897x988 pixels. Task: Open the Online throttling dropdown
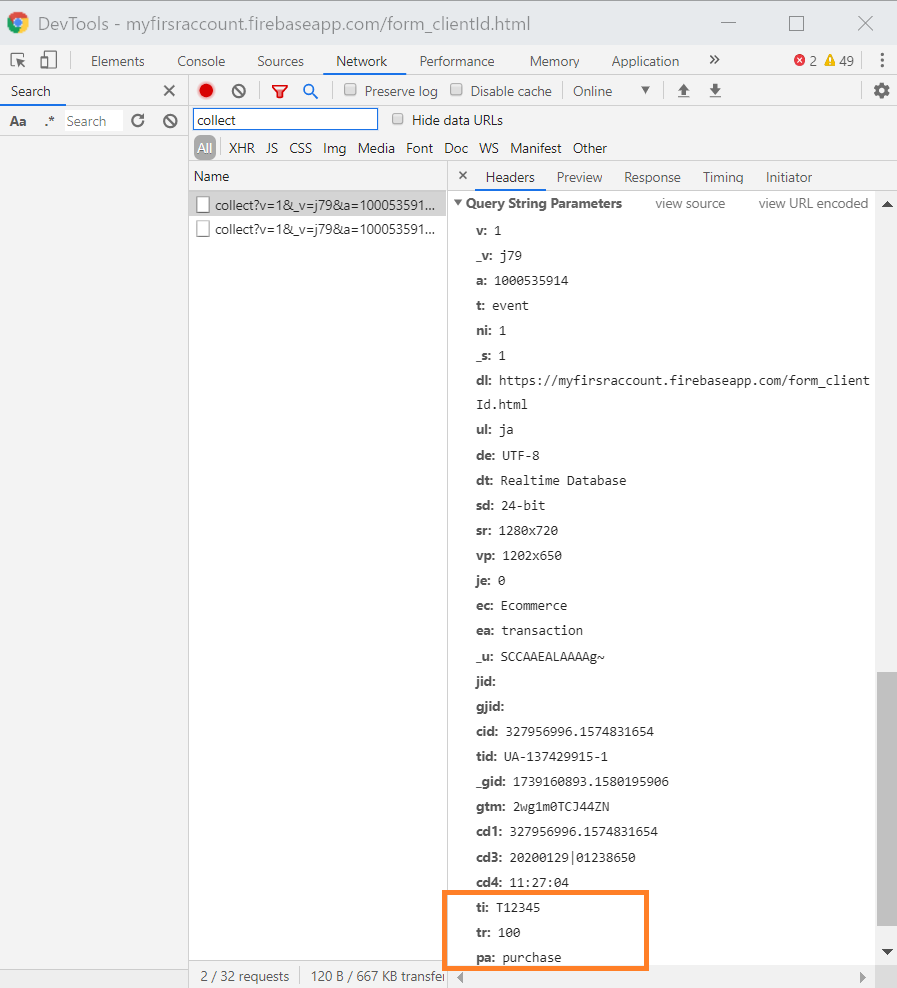[x=611, y=91]
